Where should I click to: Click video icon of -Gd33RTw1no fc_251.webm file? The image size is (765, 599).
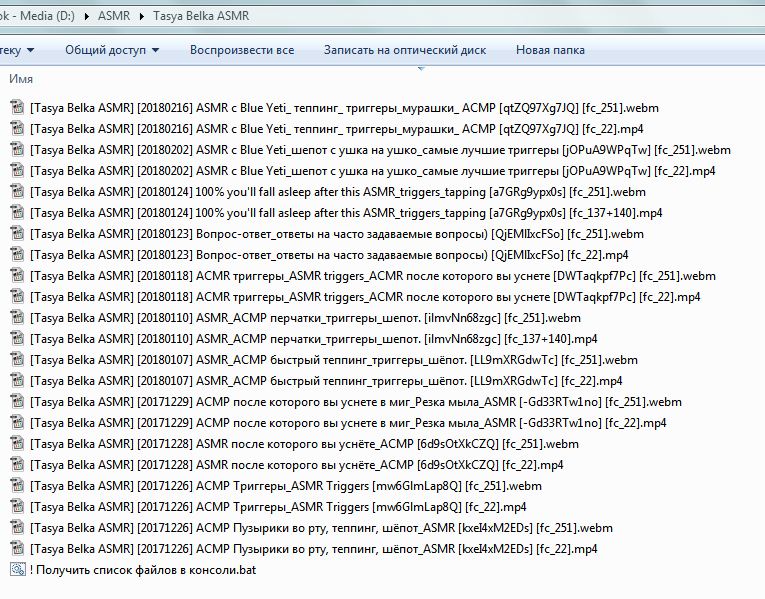pos(18,401)
